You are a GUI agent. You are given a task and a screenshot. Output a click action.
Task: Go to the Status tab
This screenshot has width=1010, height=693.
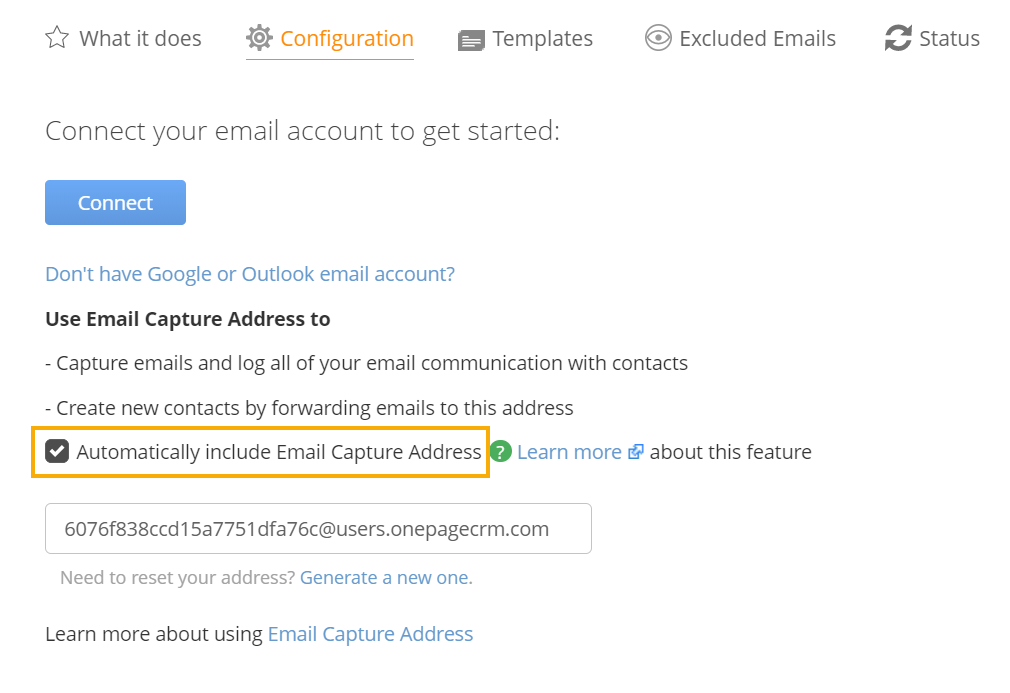[949, 39]
